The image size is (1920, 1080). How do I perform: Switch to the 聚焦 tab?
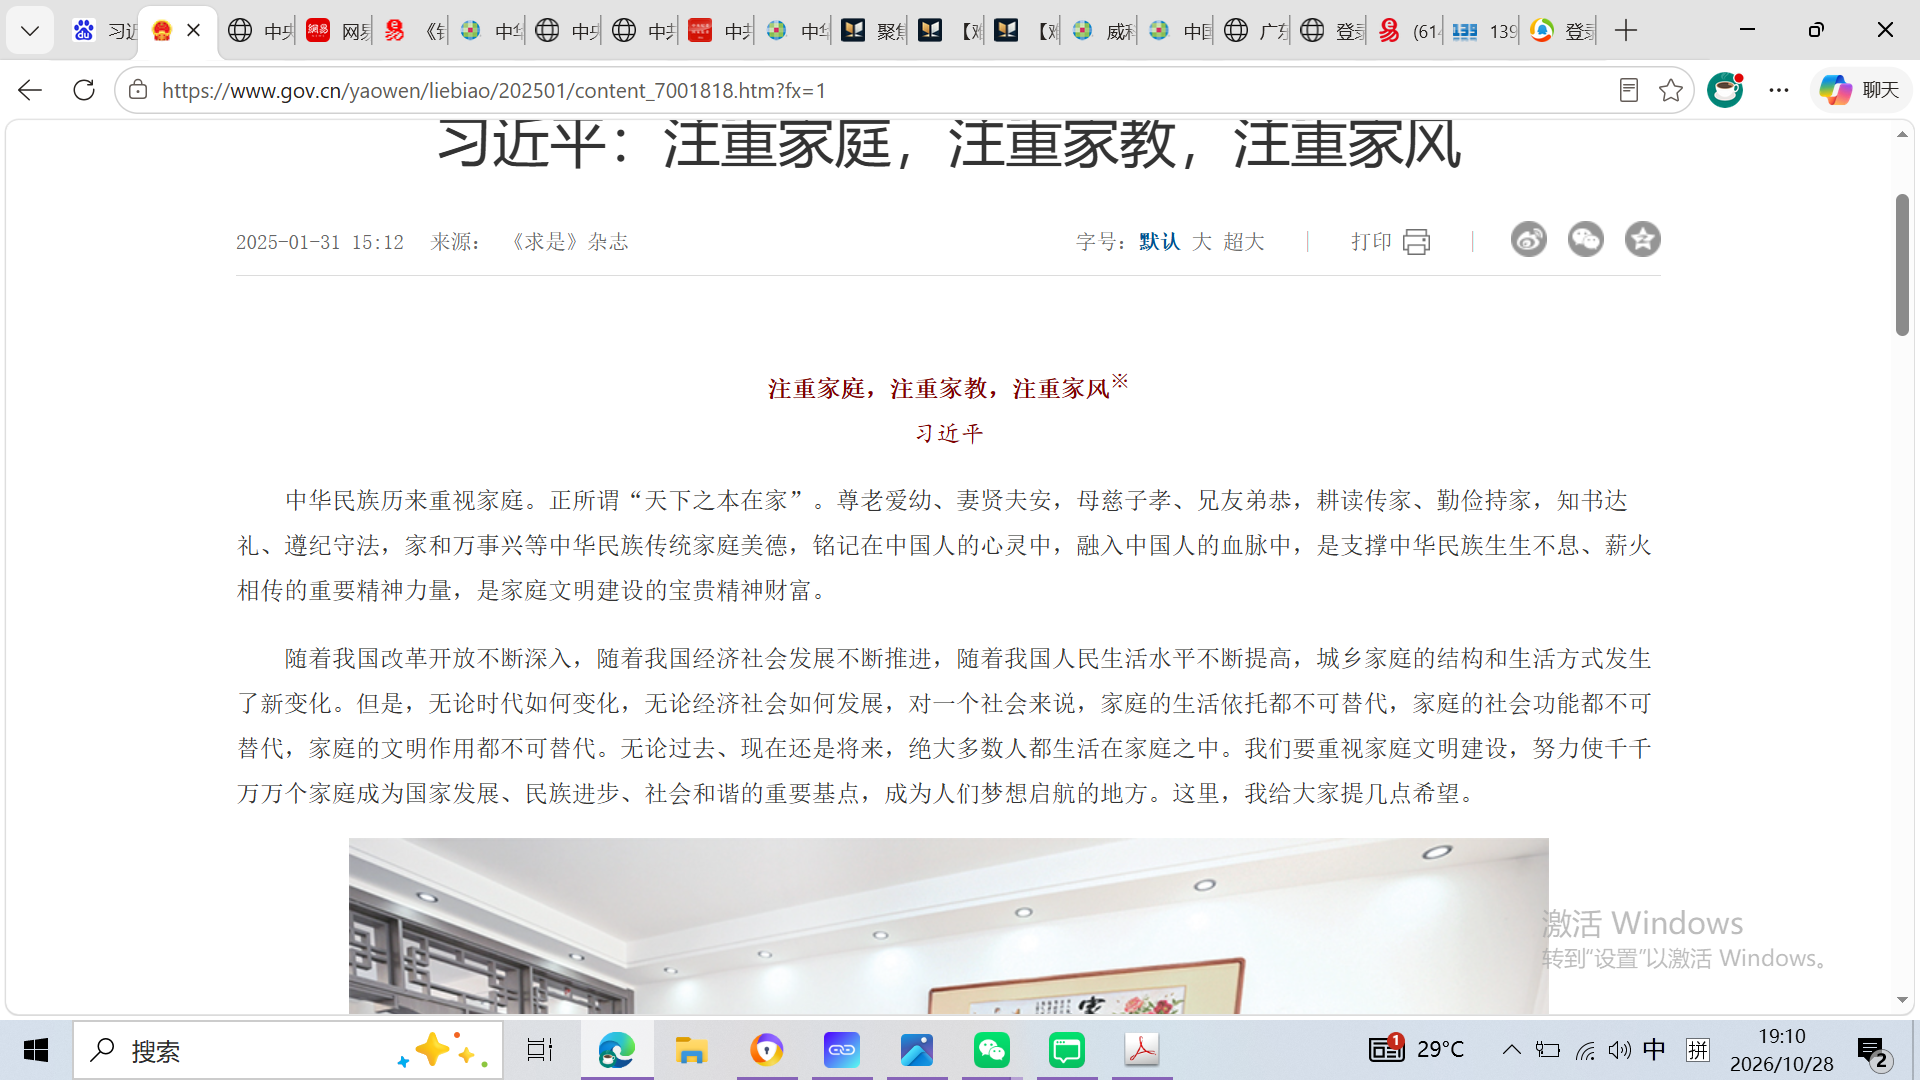pos(872,31)
